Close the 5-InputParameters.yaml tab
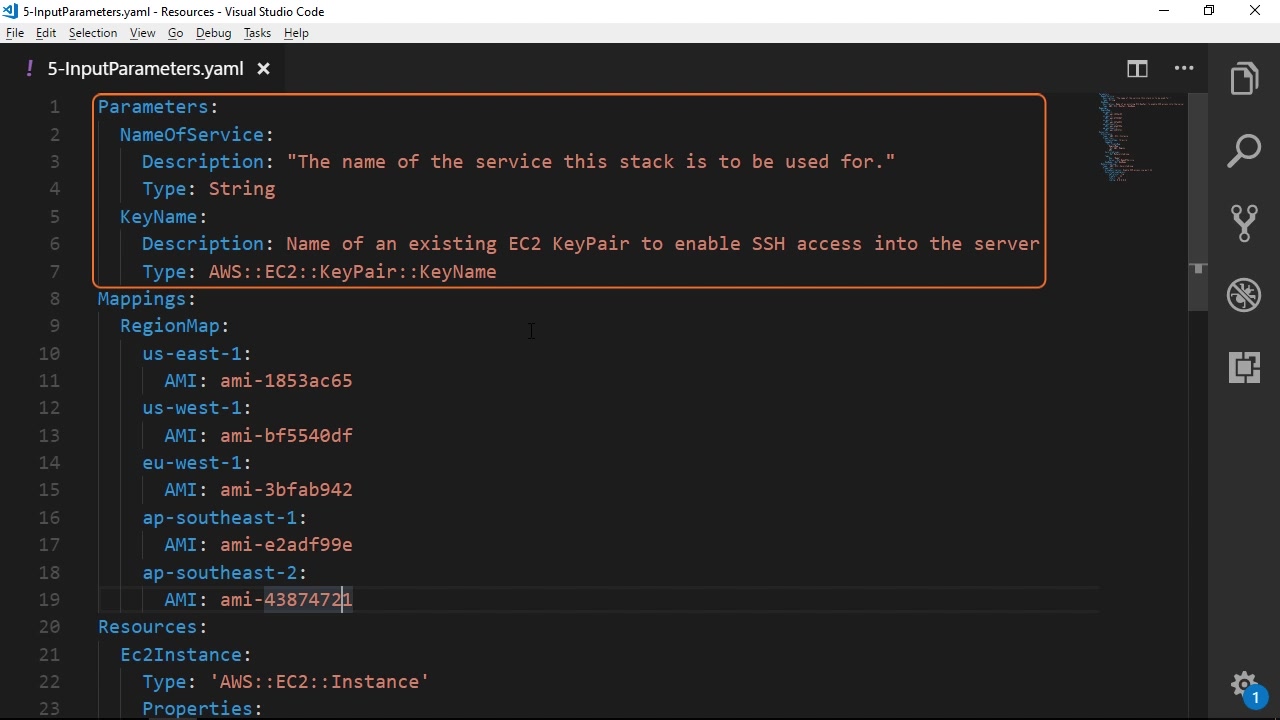The width and height of the screenshot is (1280, 720). coord(264,69)
